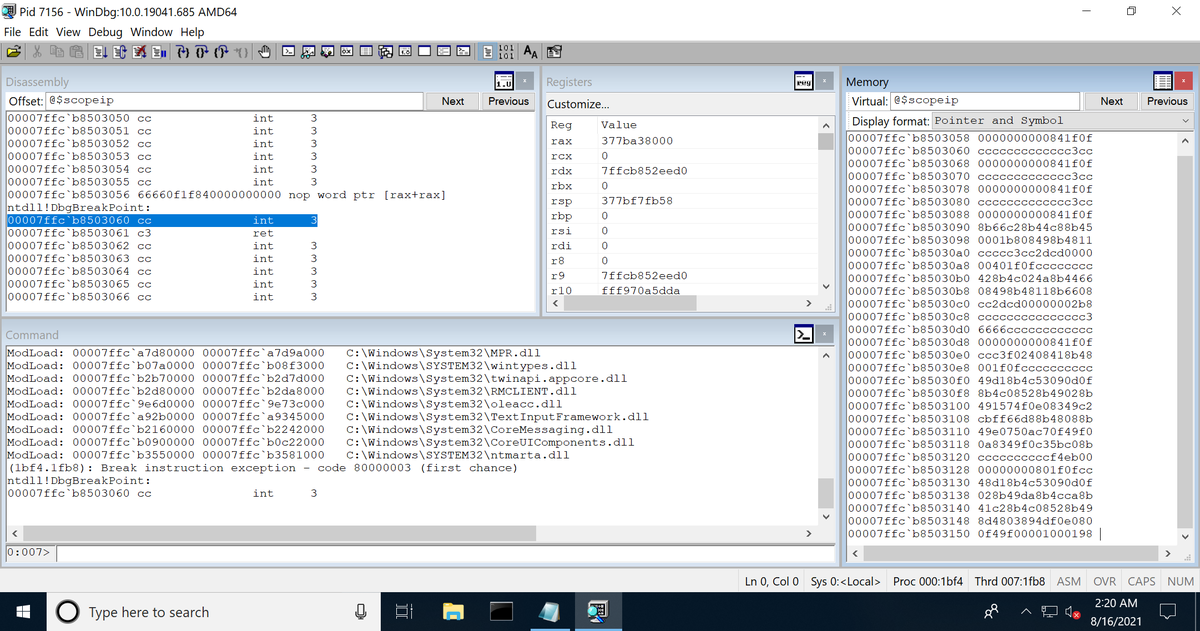Open the Display format dropdown
This screenshot has height=631, width=1200.
click(x=1062, y=120)
